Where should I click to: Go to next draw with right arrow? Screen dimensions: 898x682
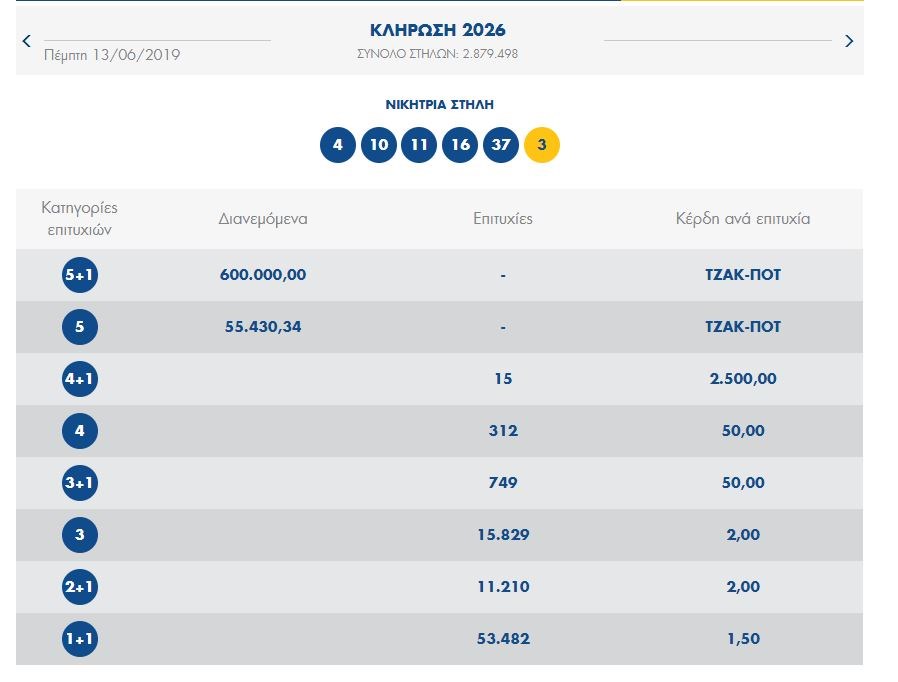pyautogui.click(x=849, y=41)
